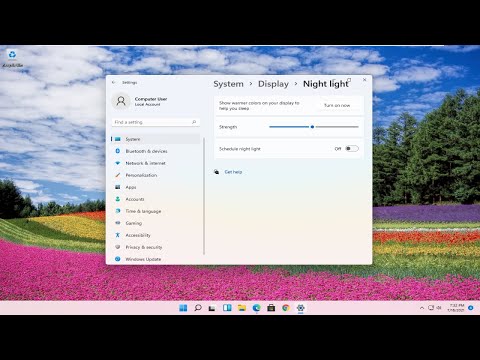Viewport: 480px width, 360px height.
Task: Click the Privacy & security shield icon
Action: pyautogui.click(x=118, y=247)
